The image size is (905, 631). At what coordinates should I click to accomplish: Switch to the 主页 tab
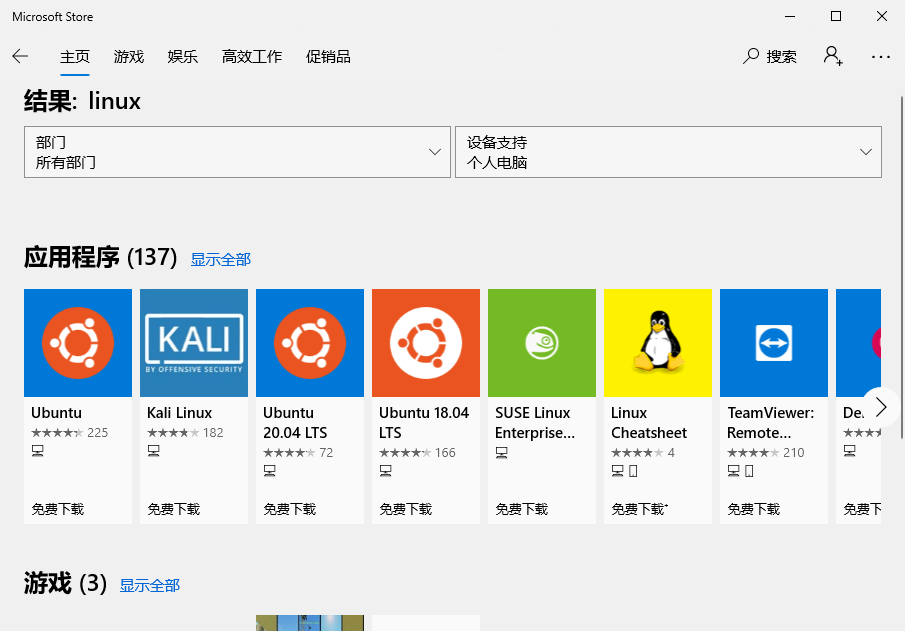click(75, 57)
